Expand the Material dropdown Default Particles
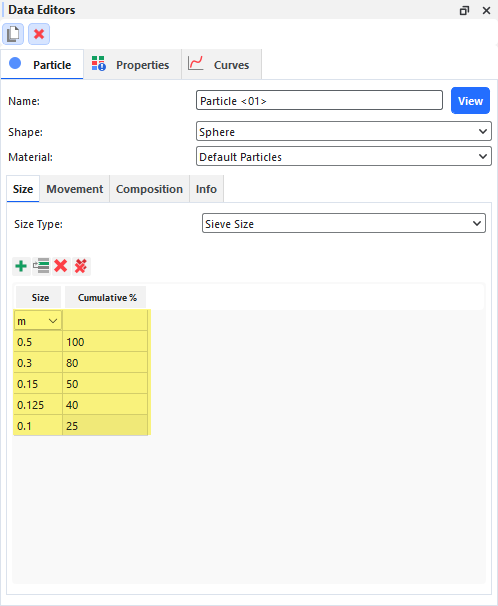 tap(344, 157)
